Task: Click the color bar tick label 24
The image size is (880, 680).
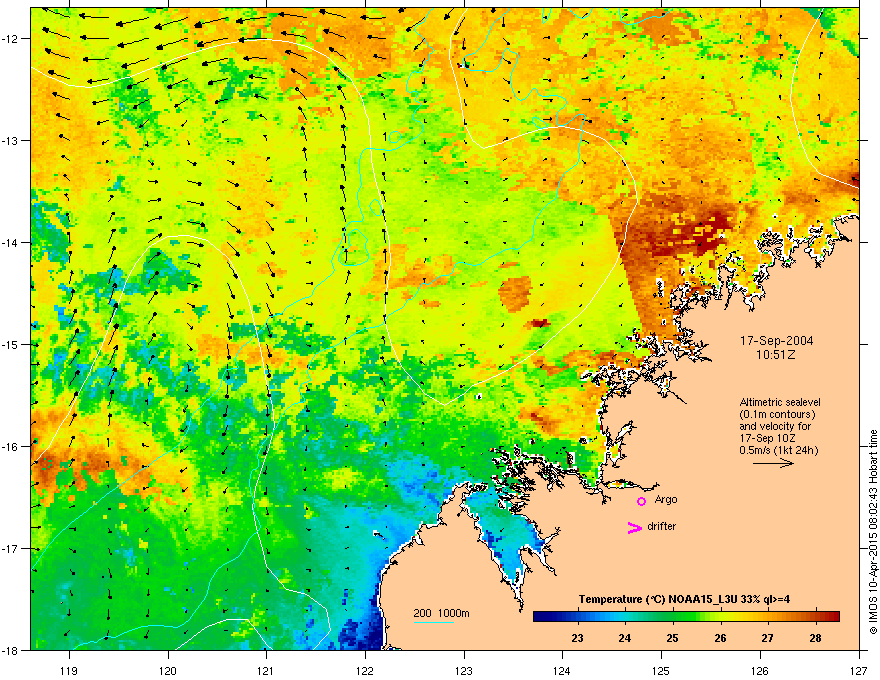Action: coord(625,638)
